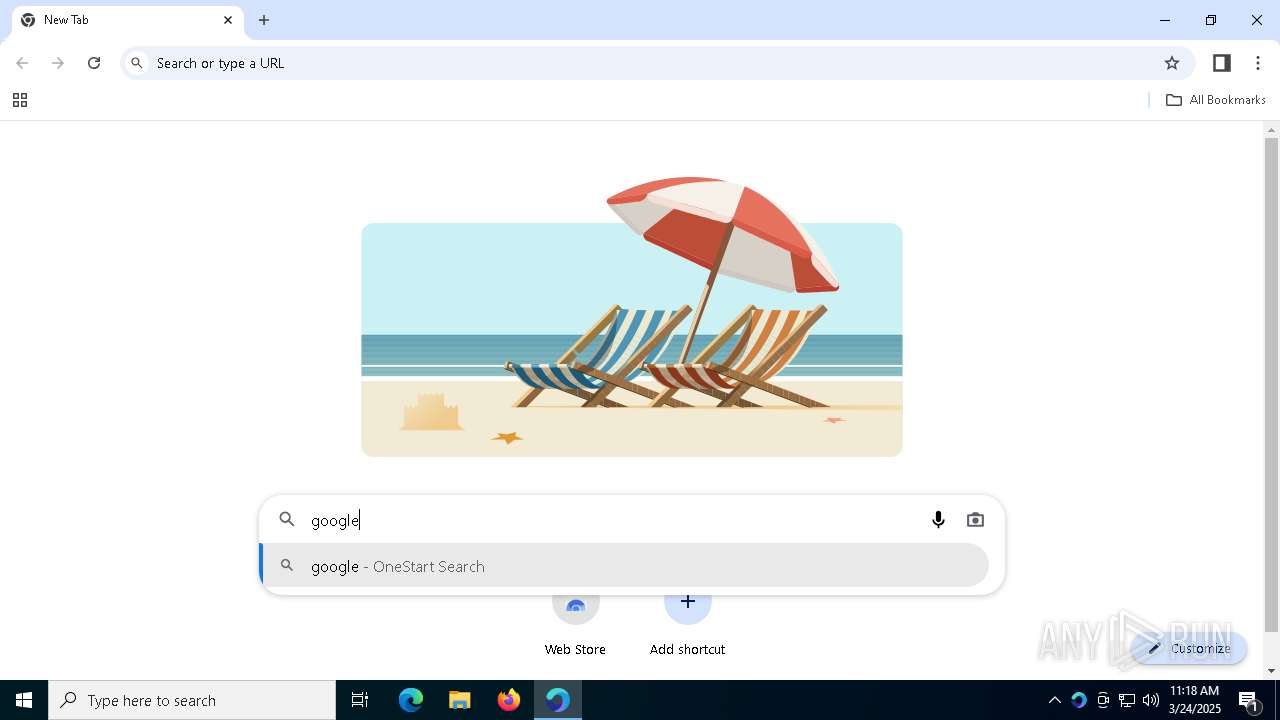Launch Microsoft Edge from the taskbar
The width and height of the screenshot is (1280, 720).
[411, 700]
